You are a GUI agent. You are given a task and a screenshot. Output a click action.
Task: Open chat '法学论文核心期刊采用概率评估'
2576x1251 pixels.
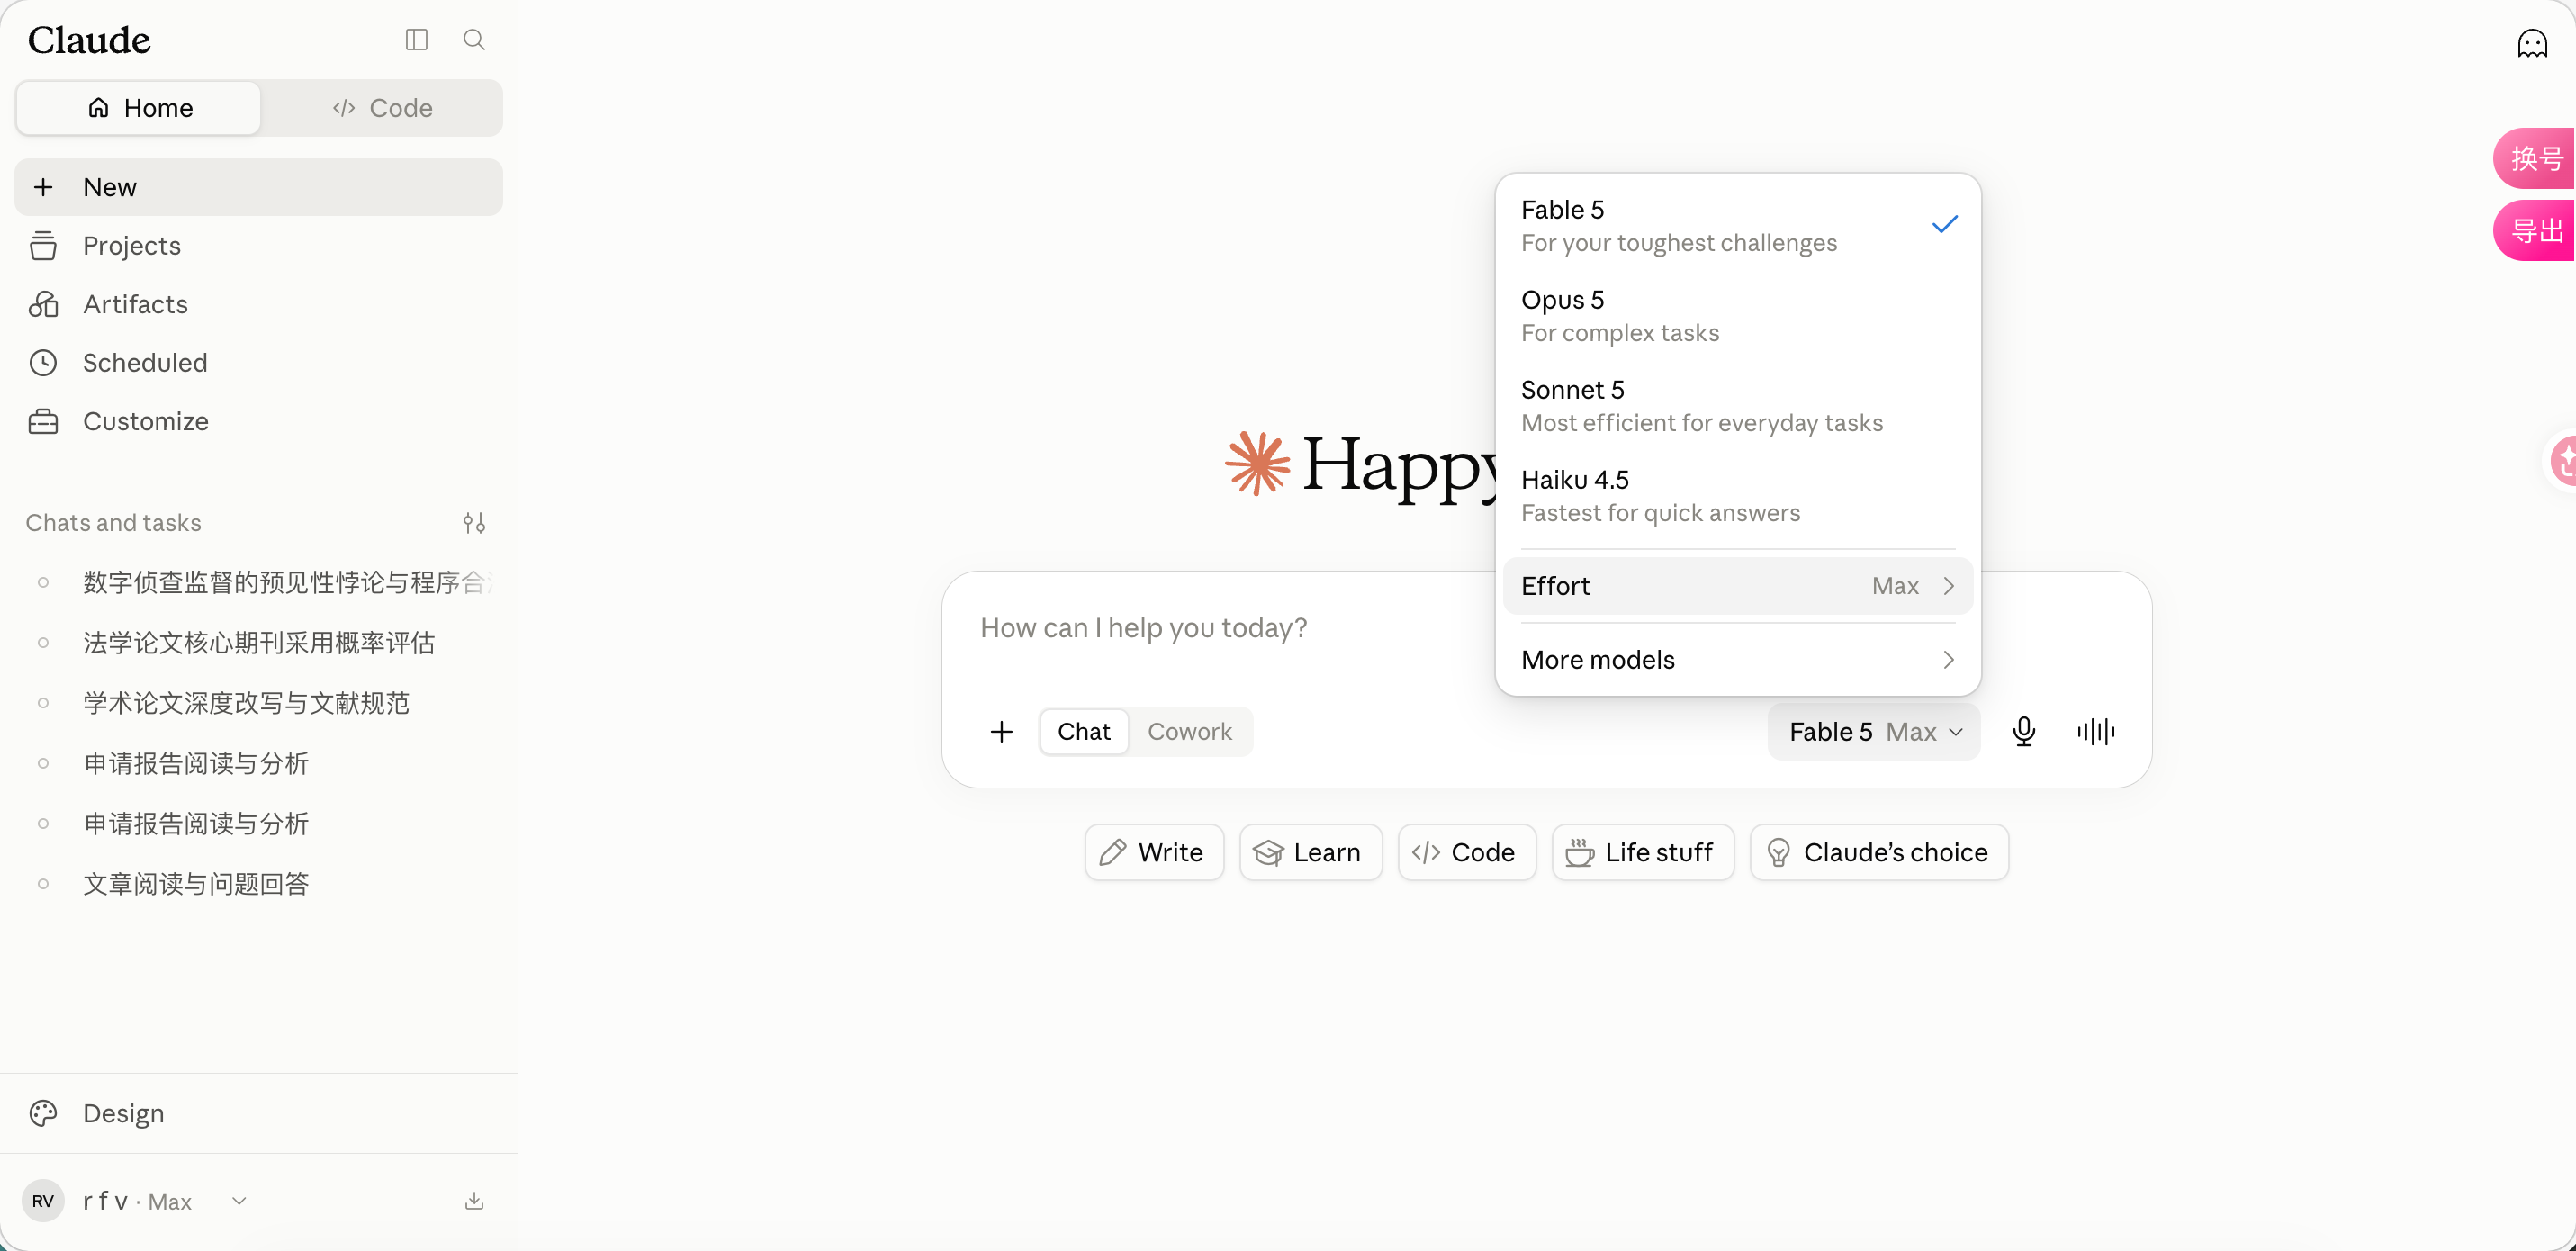[x=258, y=643]
